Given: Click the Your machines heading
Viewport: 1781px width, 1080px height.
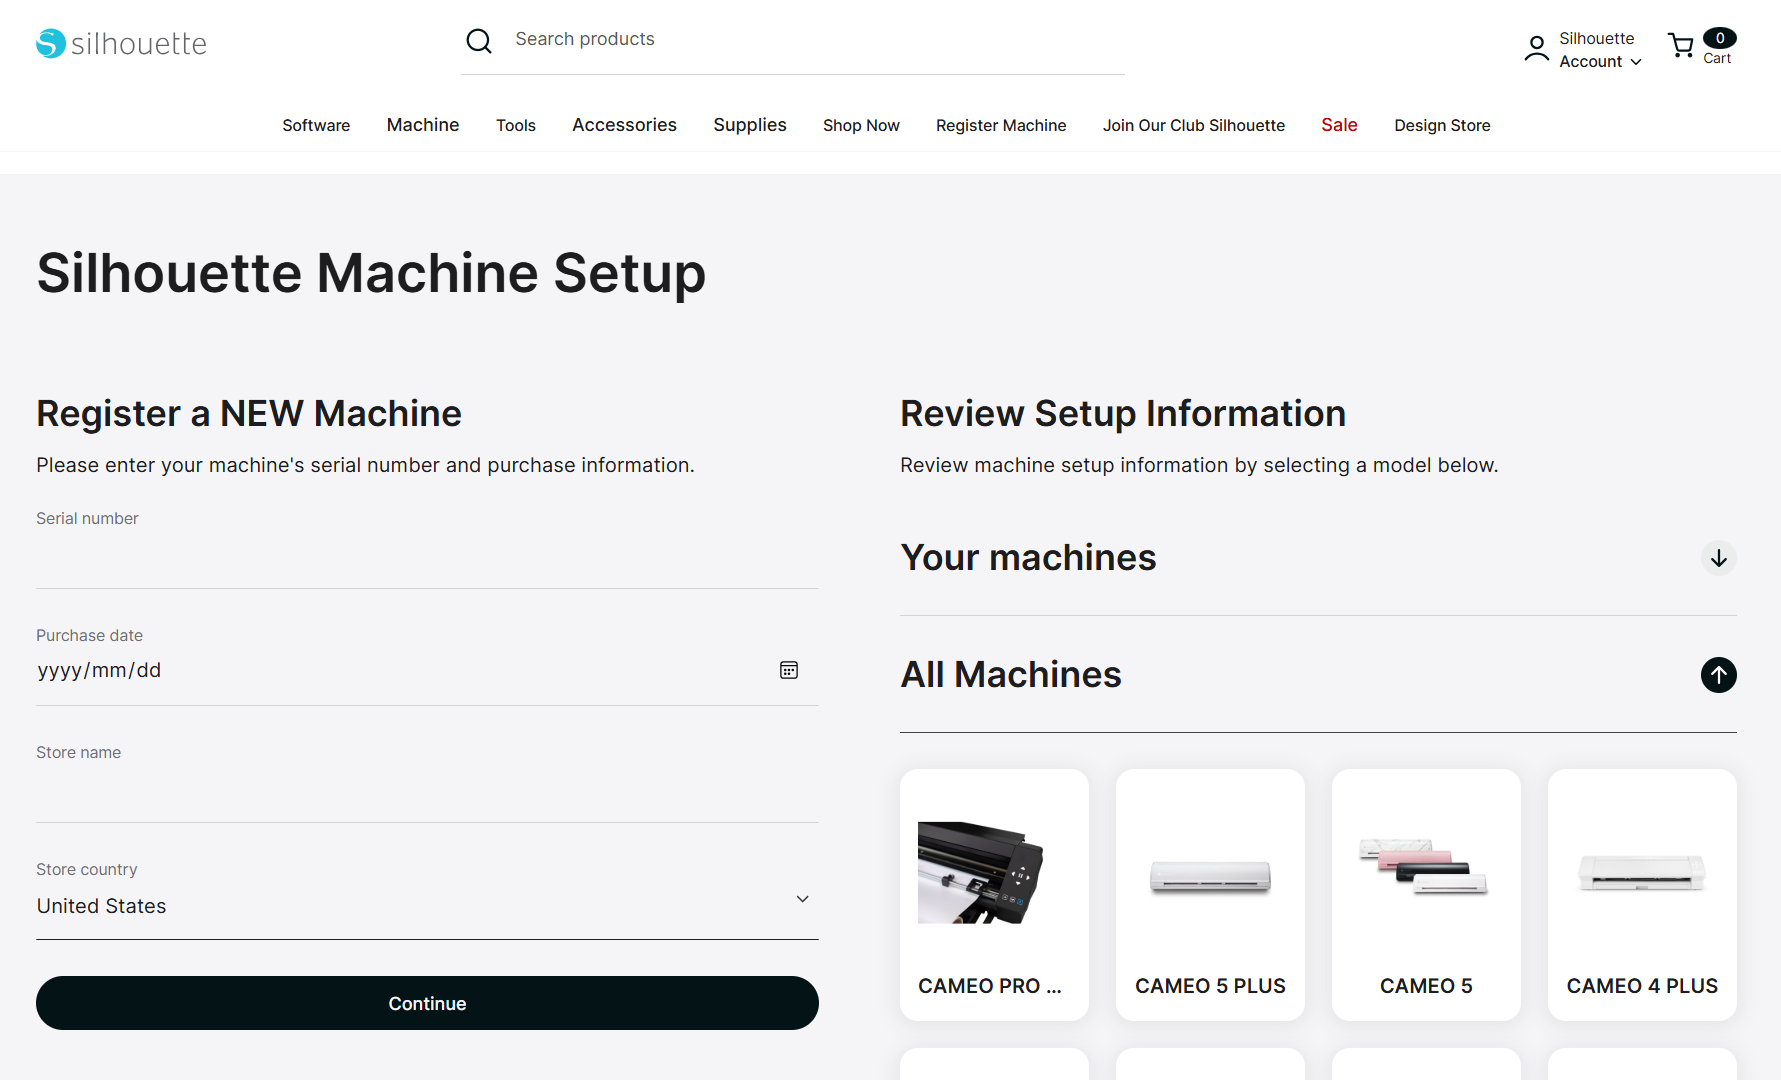Looking at the screenshot, I should (x=1028, y=558).
